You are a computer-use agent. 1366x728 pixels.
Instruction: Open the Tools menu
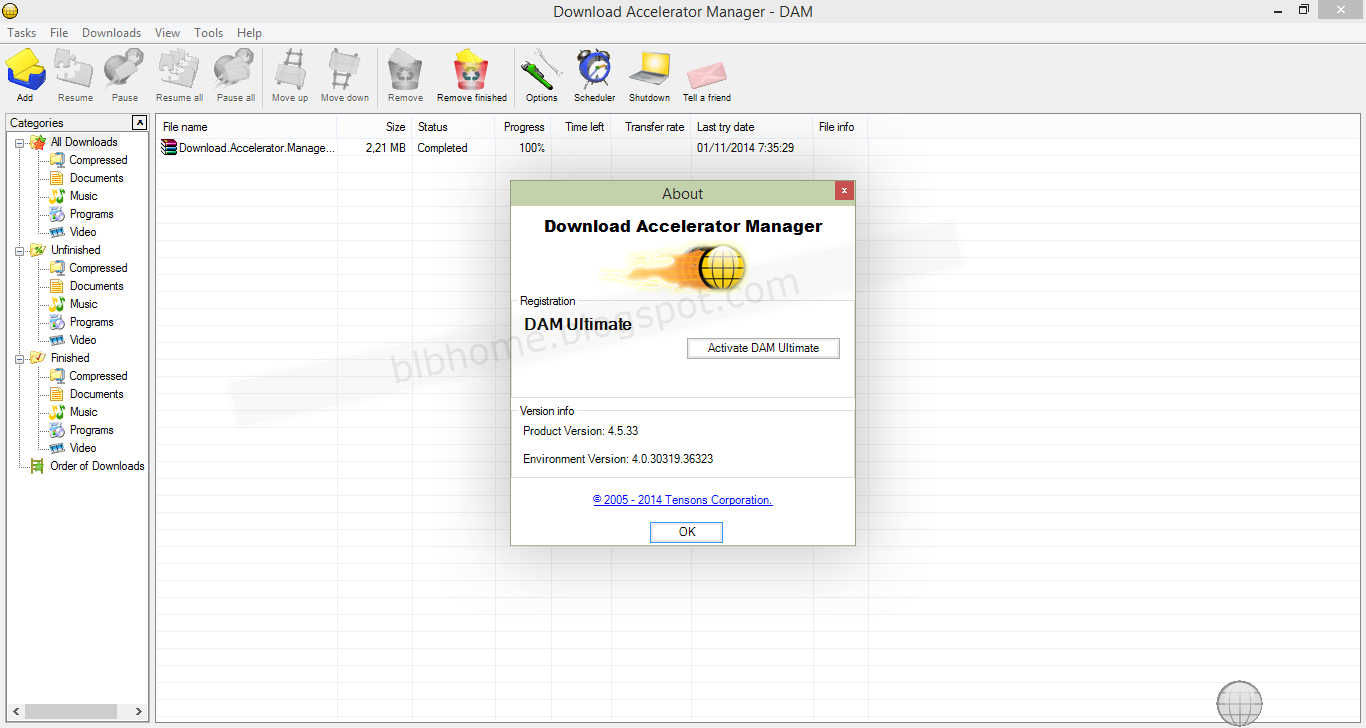[x=208, y=33]
